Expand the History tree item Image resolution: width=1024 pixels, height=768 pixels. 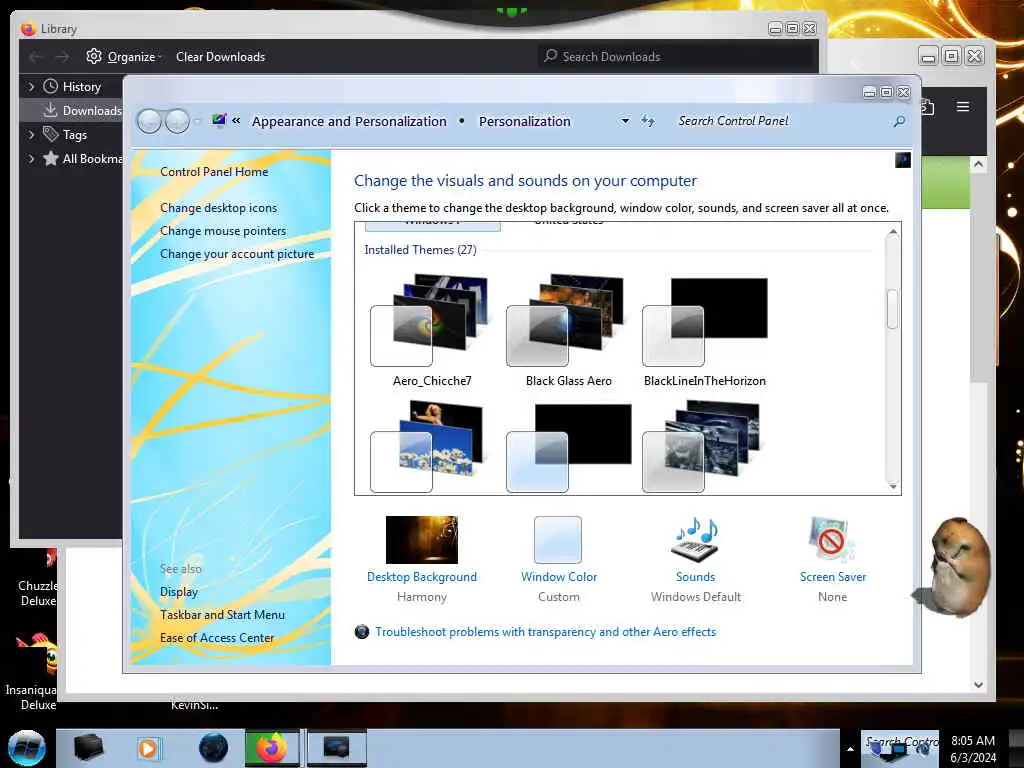tap(31, 86)
